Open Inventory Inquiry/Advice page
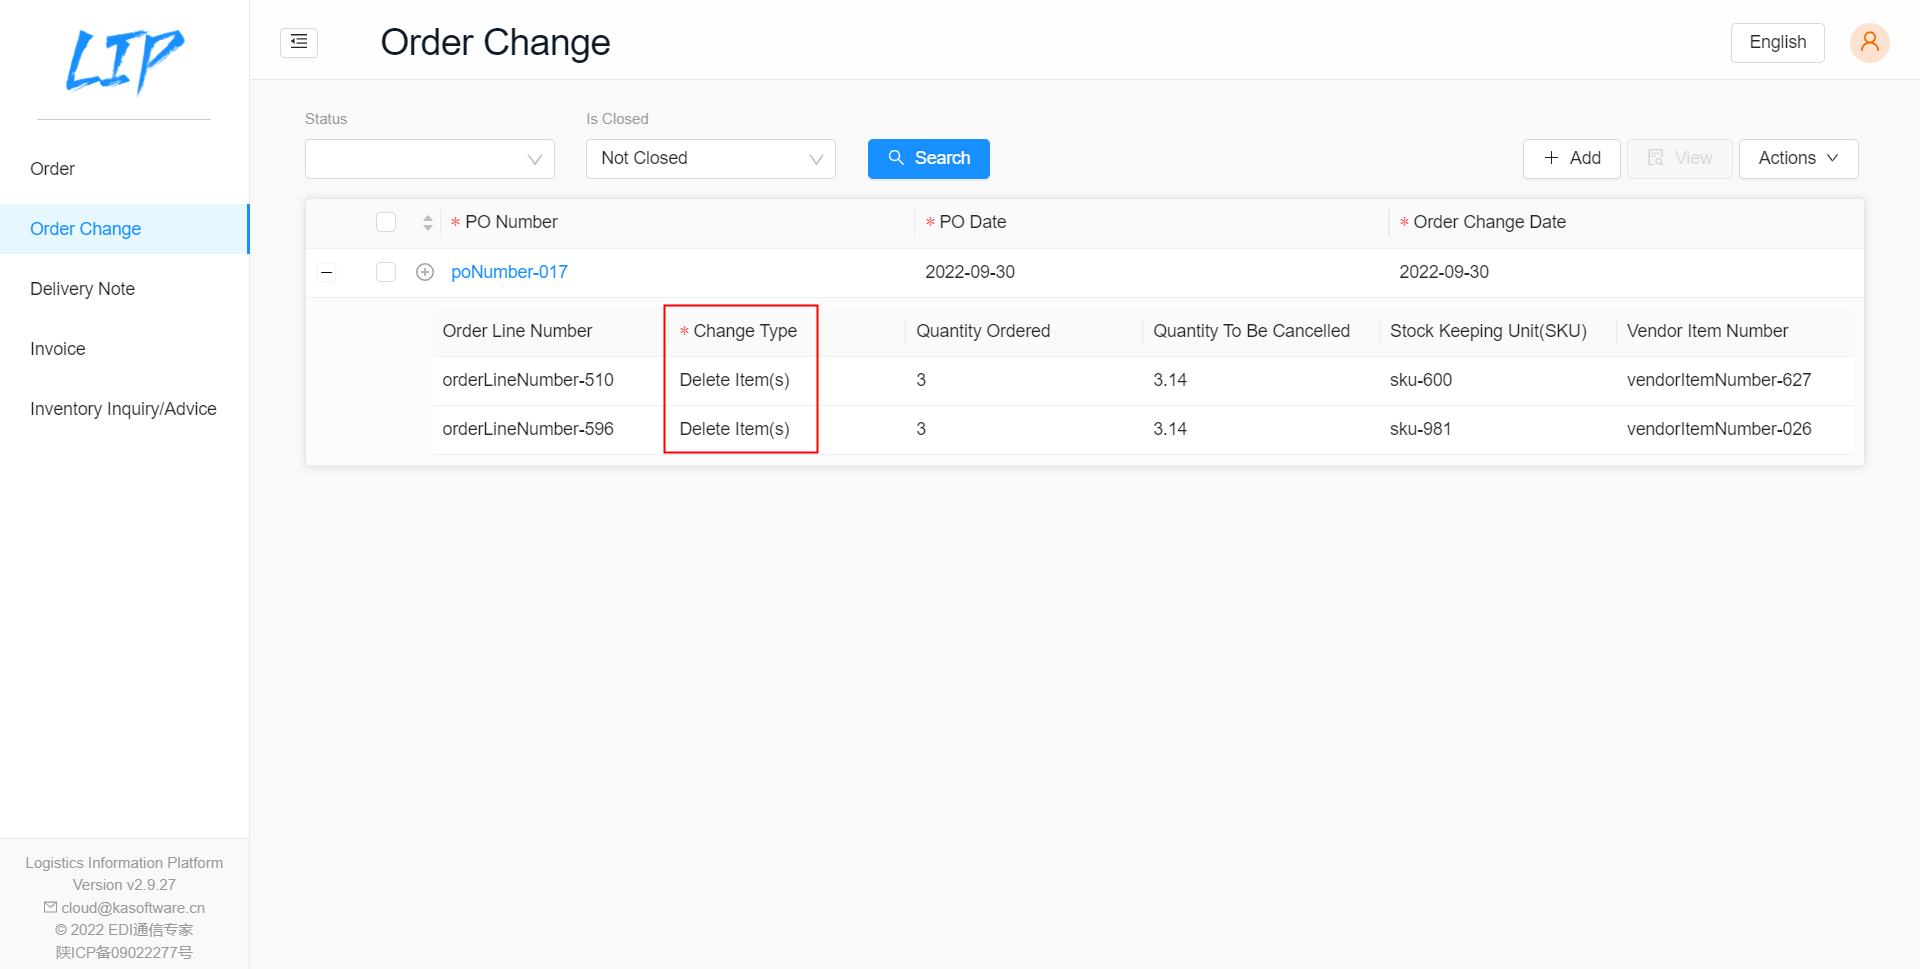The image size is (1920, 969). click(124, 409)
